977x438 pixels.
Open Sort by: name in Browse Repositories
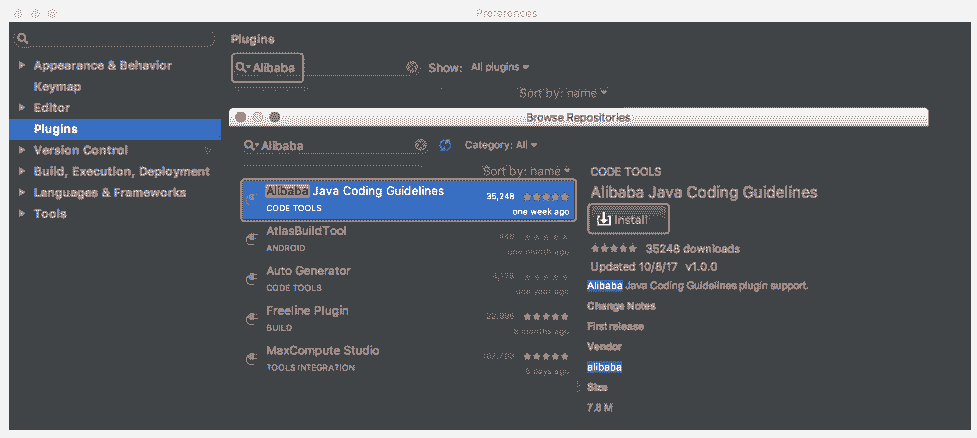pos(526,171)
